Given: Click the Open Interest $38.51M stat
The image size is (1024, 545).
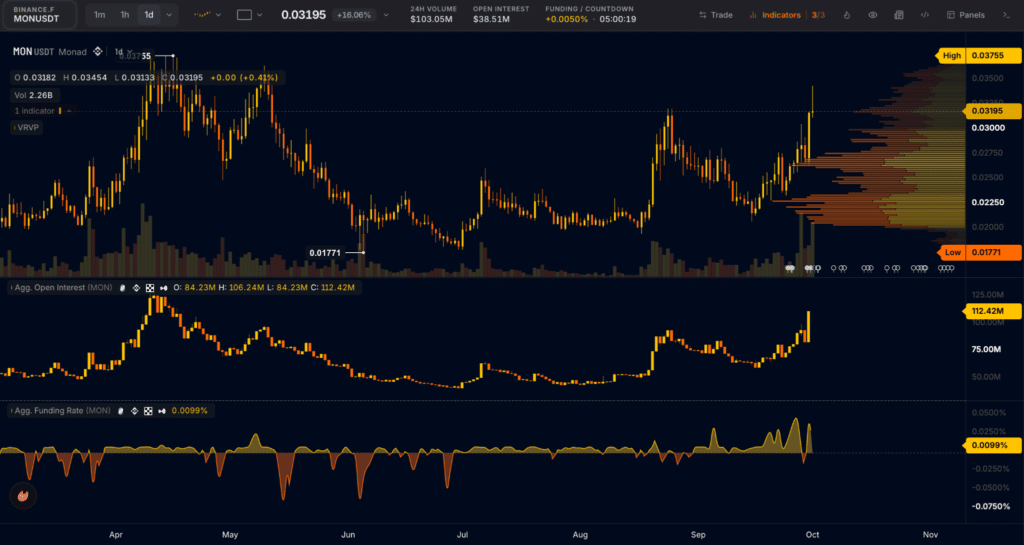Looking at the screenshot, I should [501, 14].
